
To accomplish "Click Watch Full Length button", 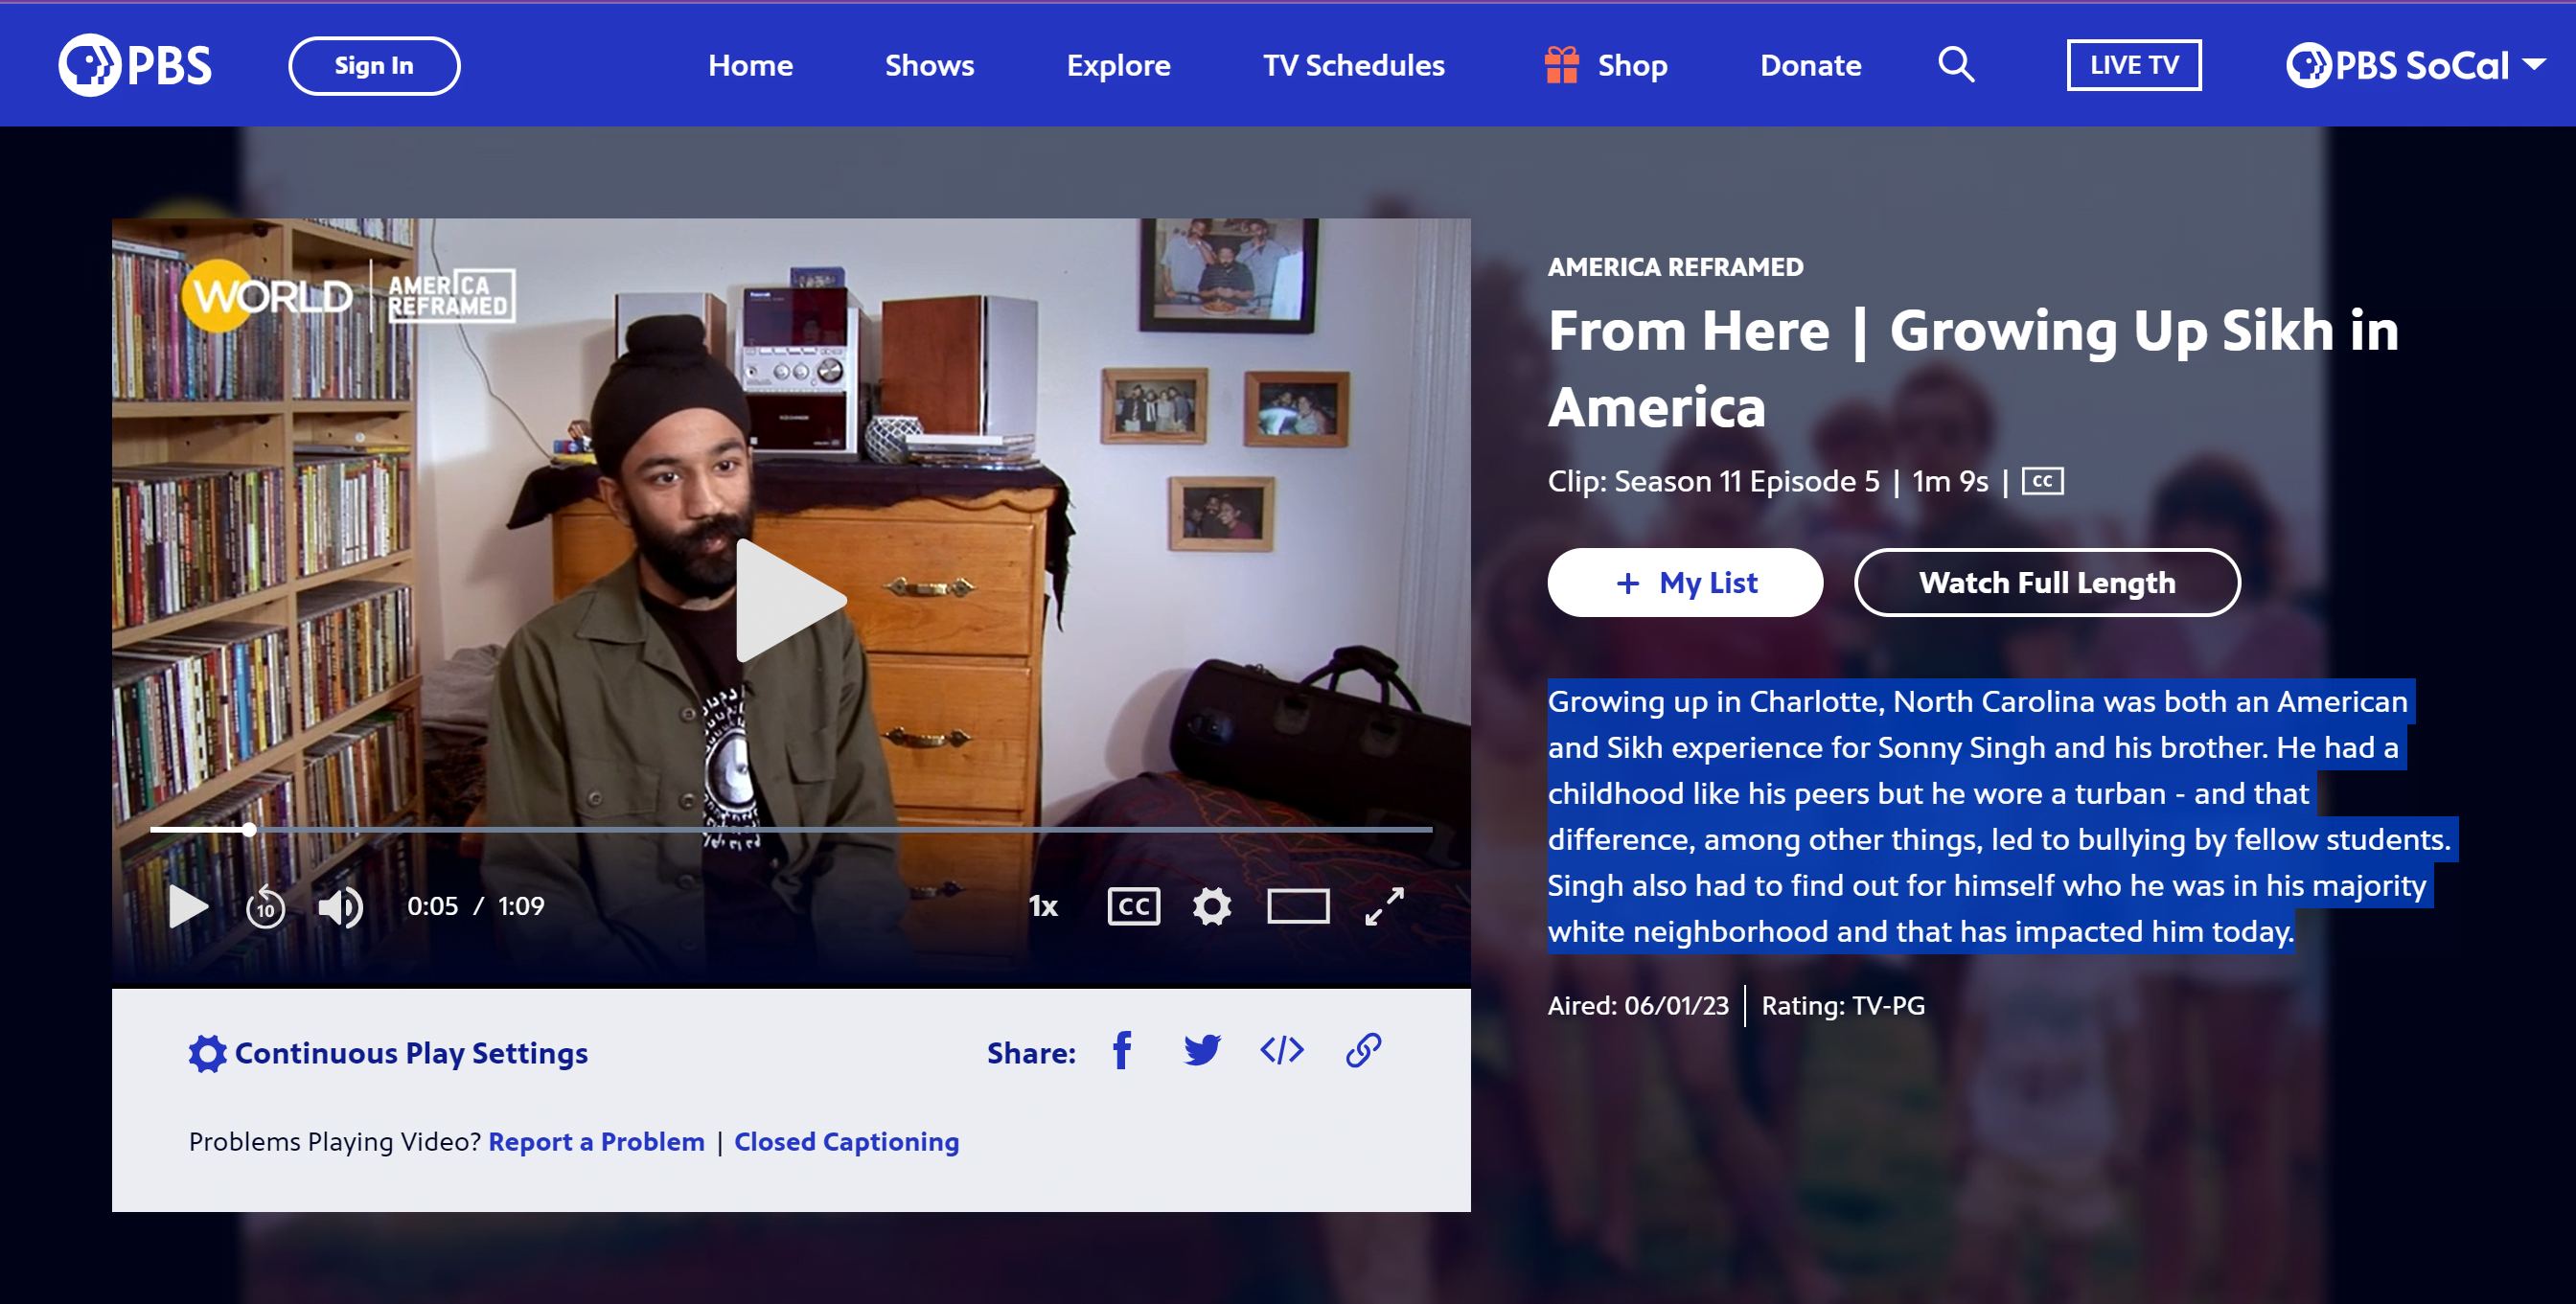I will tap(2047, 582).
